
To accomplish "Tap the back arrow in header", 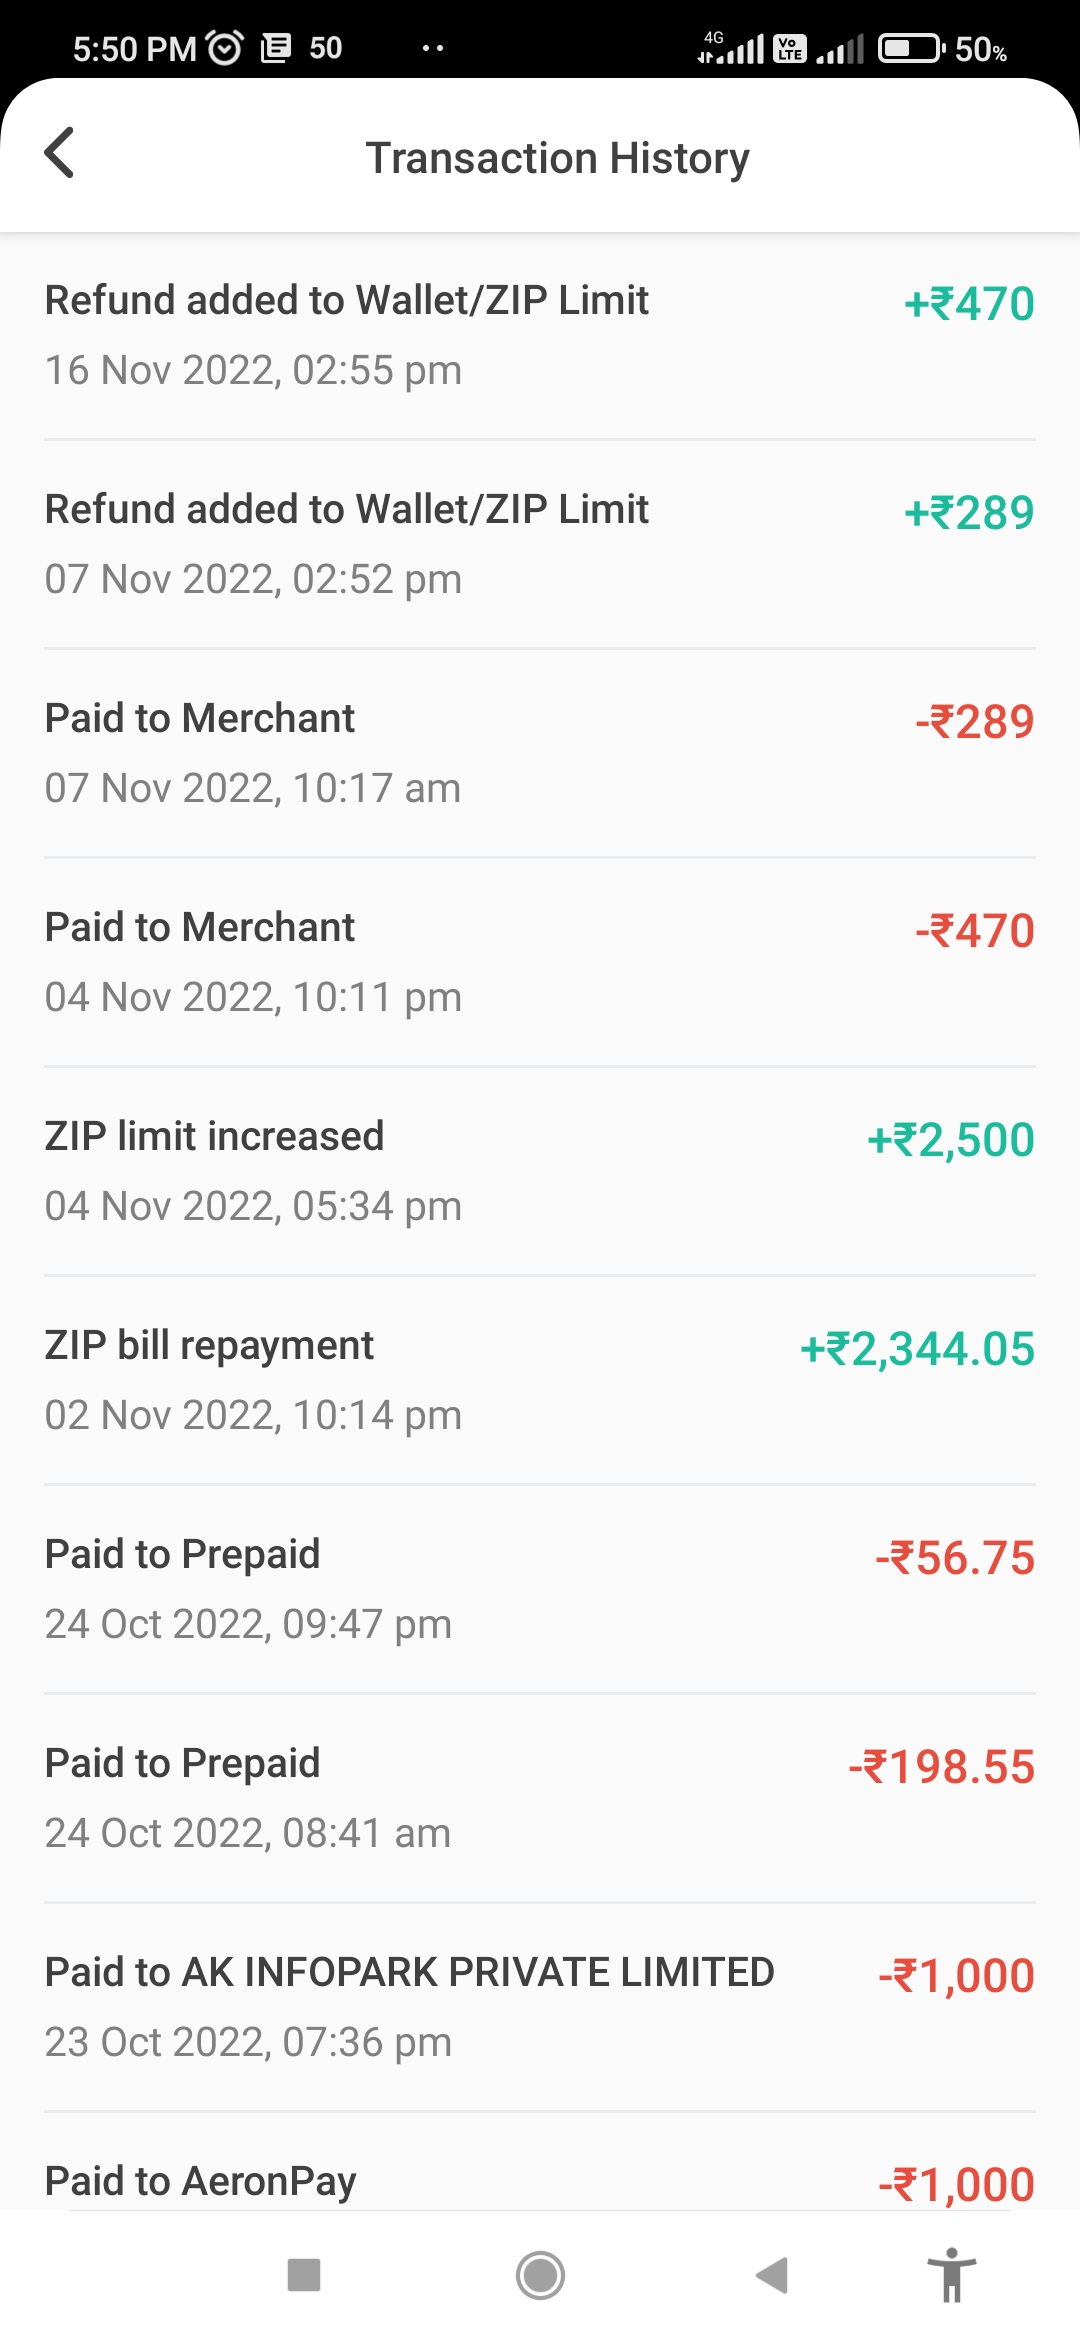I will pos(60,153).
